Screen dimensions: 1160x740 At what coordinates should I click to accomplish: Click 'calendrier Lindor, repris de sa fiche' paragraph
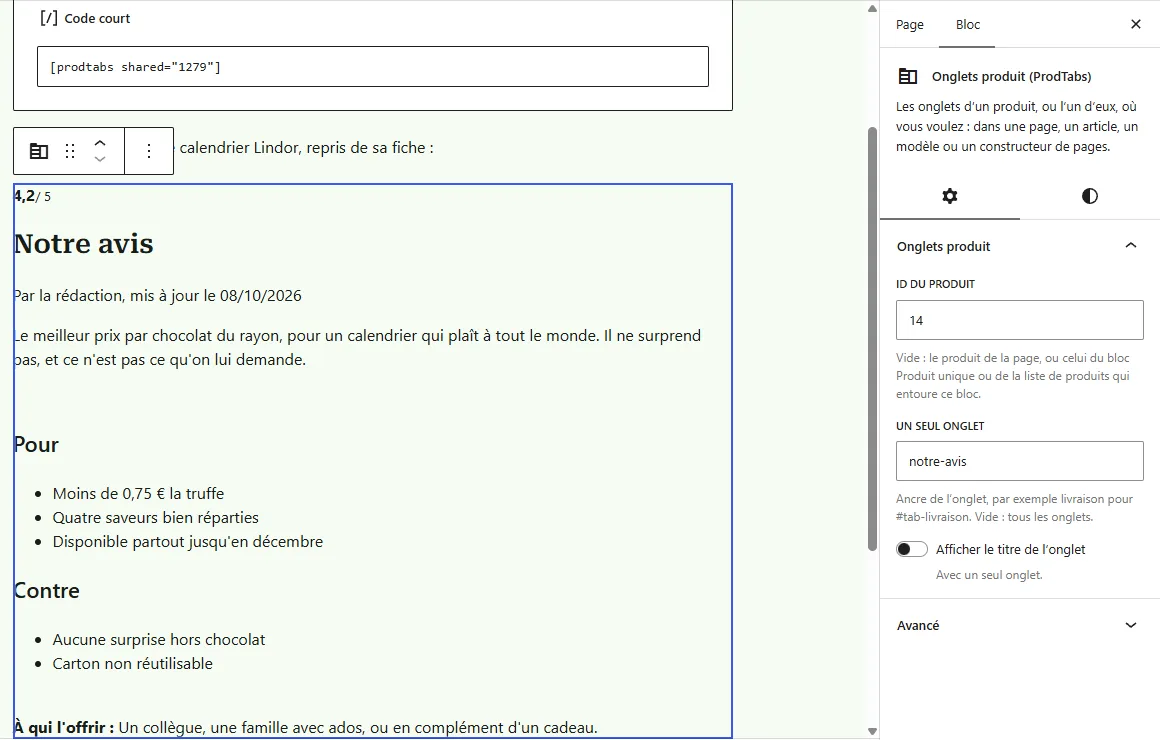click(x=306, y=148)
